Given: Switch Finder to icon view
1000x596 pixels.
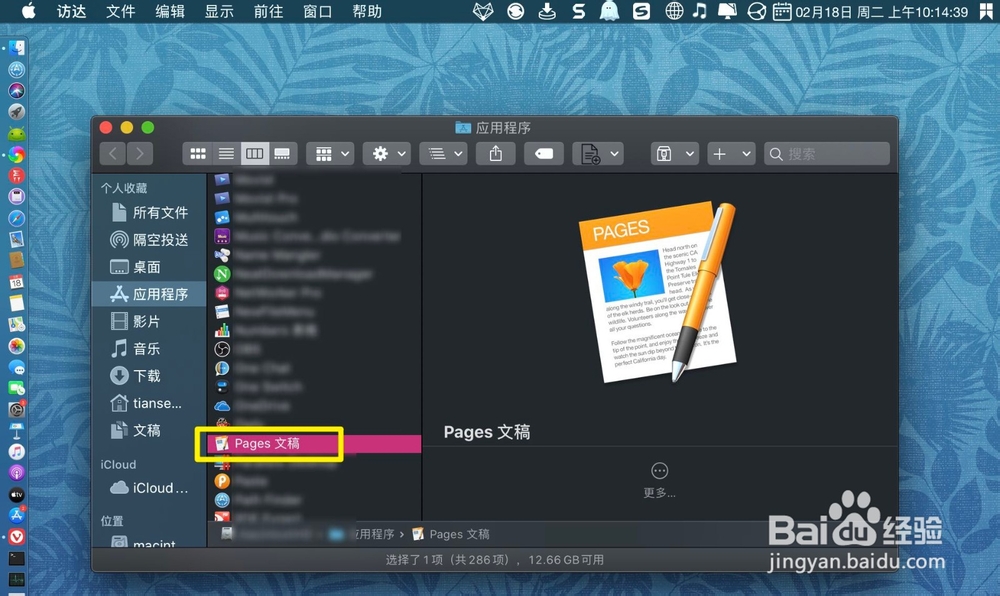Looking at the screenshot, I should [198, 154].
